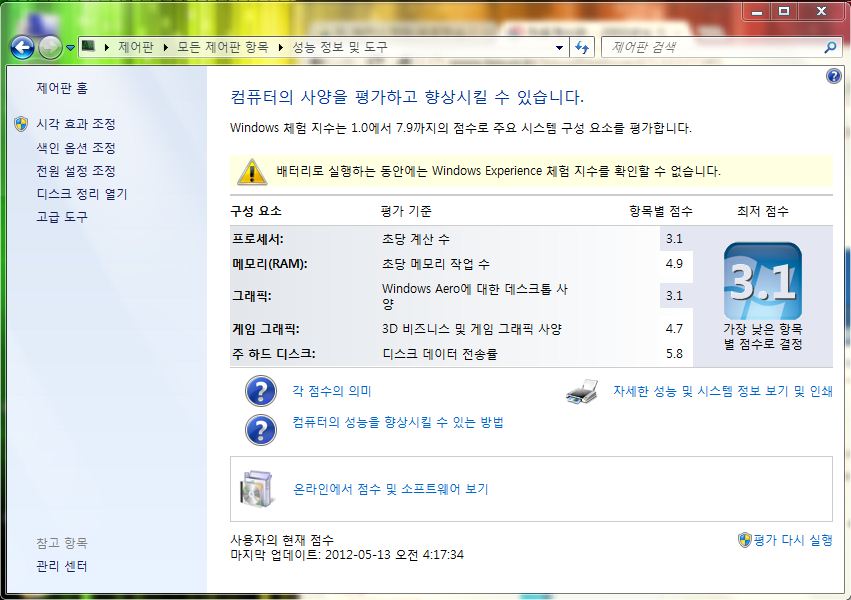Open 자세한 성능 및 시스템 정보 보기 및 인쇄
The width and height of the screenshot is (851, 600).
click(722, 391)
